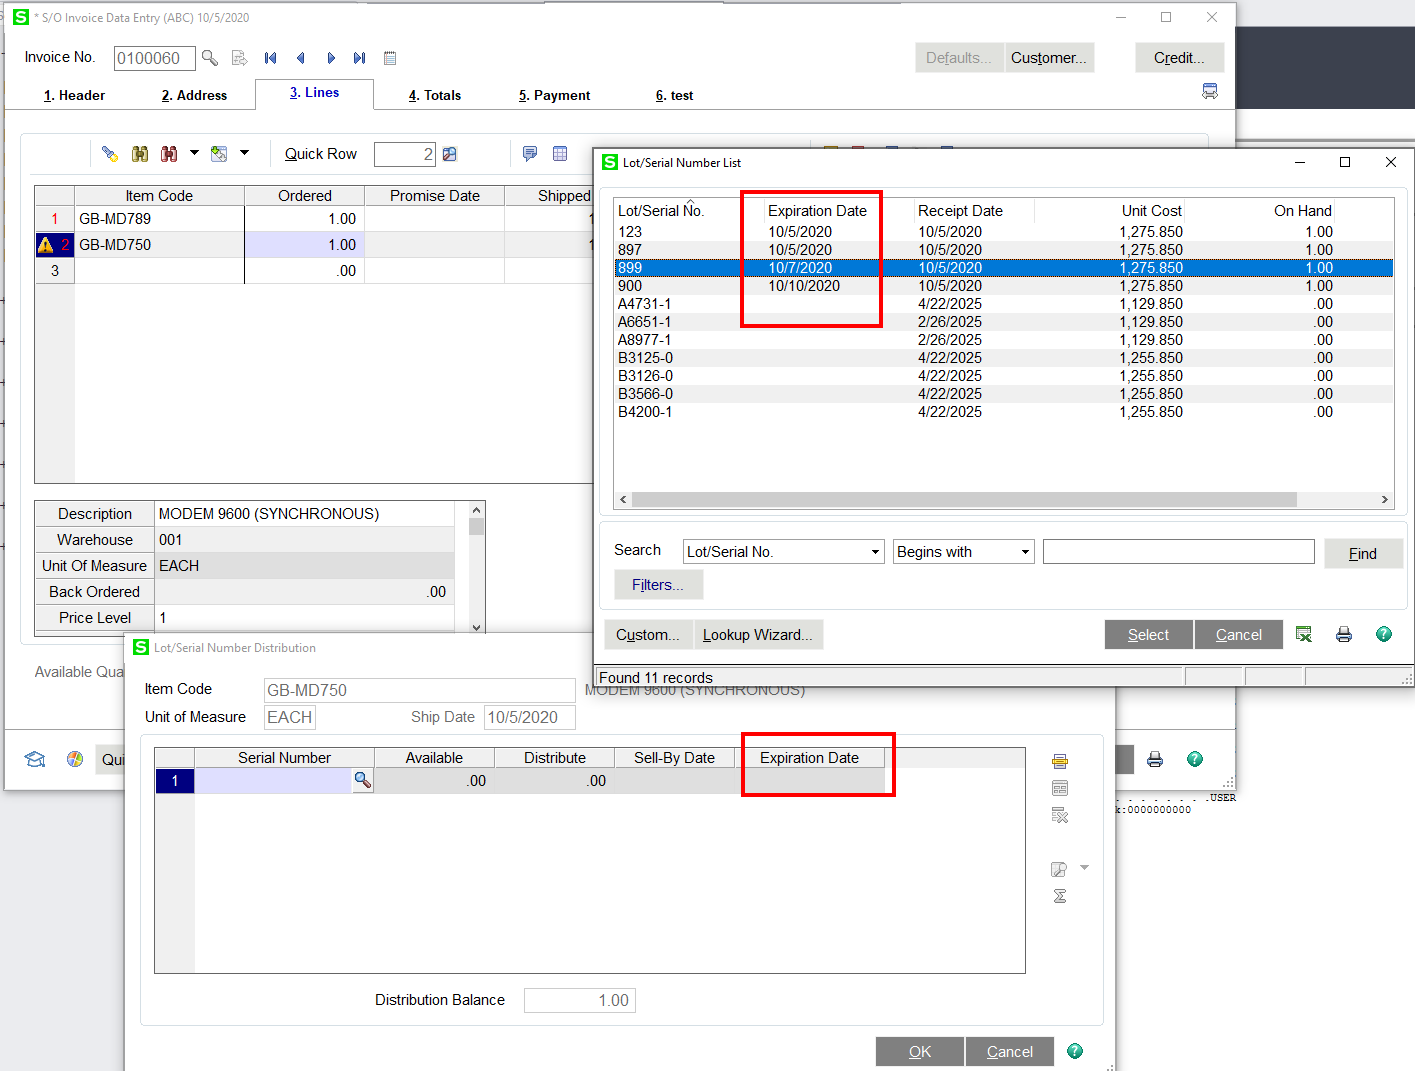Click the Invoice No. lookup magnifier

tap(210, 58)
